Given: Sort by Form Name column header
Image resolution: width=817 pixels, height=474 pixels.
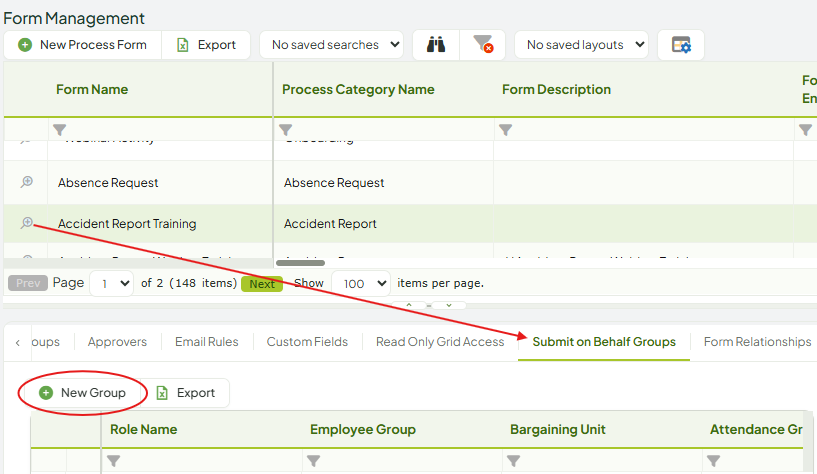Looking at the screenshot, I should click(x=92, y=90).
